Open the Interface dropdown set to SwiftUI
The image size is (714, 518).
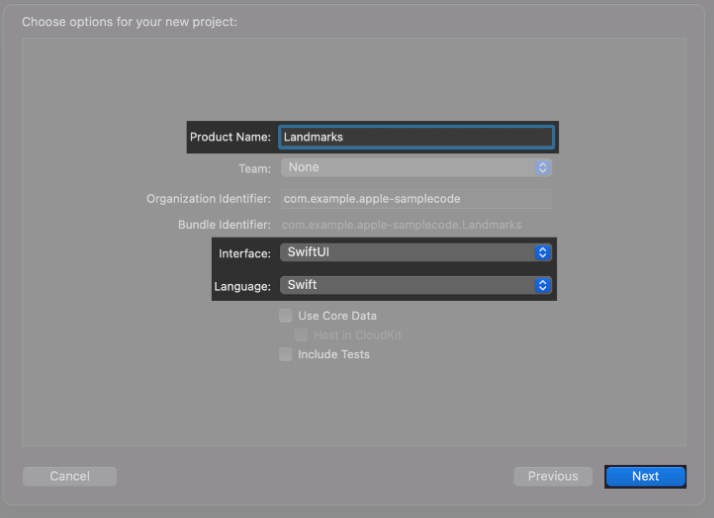click(416, 252)
